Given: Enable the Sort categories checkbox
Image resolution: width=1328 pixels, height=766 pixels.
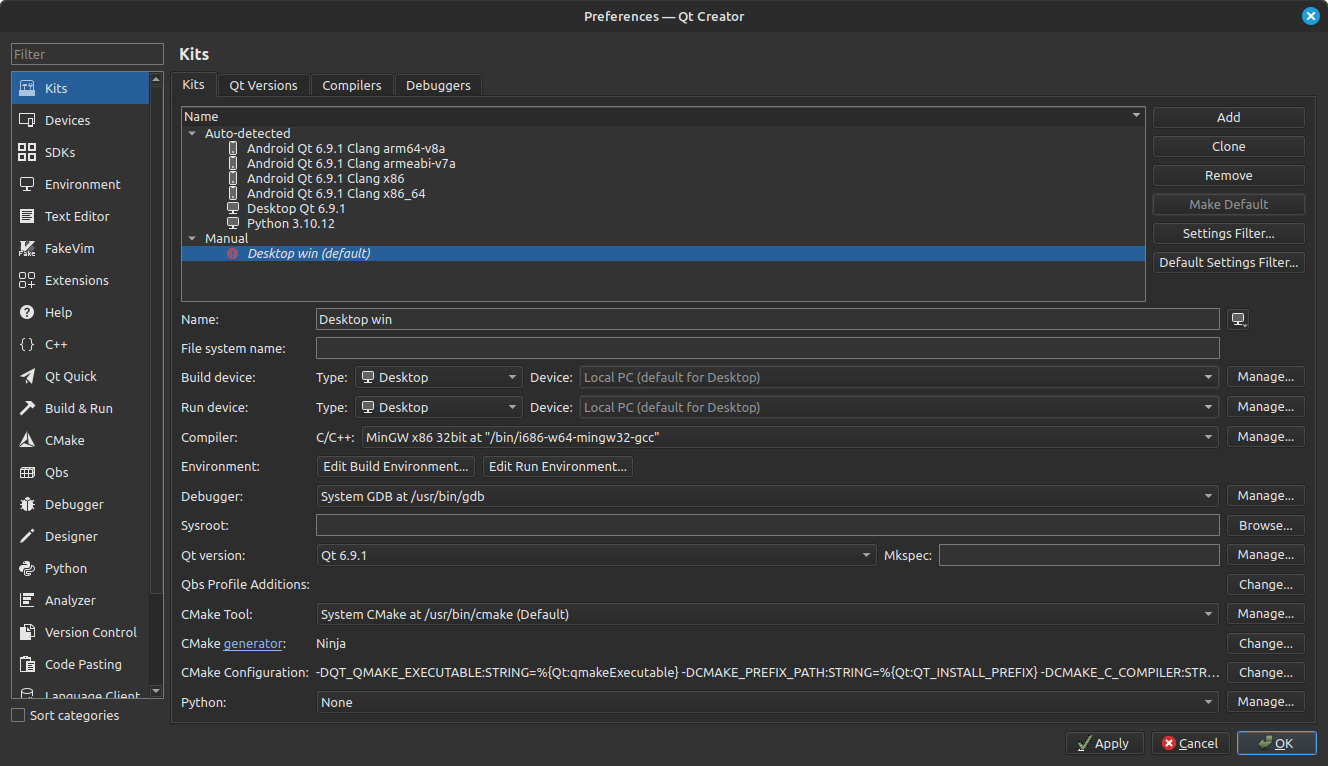Looking at the screenshot, I should pos(18,715).
